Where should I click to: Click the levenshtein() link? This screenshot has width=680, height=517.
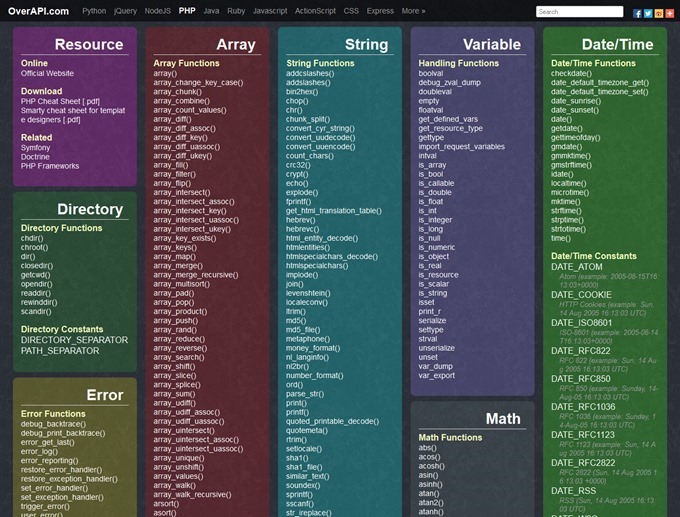point(308,293)
